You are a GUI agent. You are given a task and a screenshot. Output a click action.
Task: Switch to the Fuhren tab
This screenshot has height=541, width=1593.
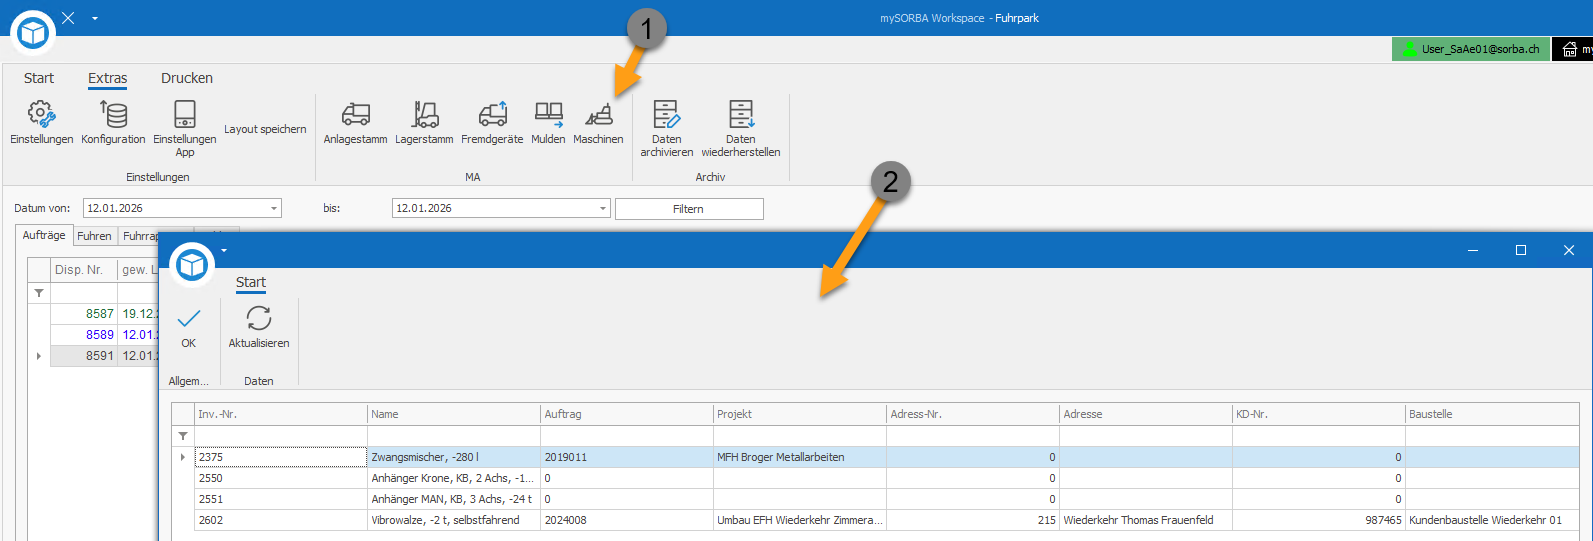click(x=94, y=236)
